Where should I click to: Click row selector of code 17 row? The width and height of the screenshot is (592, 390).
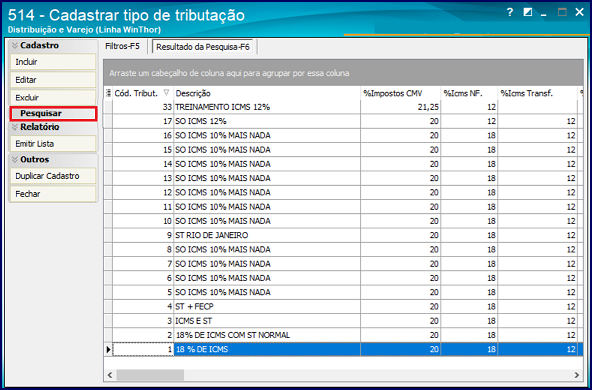(x=108, y=121)
